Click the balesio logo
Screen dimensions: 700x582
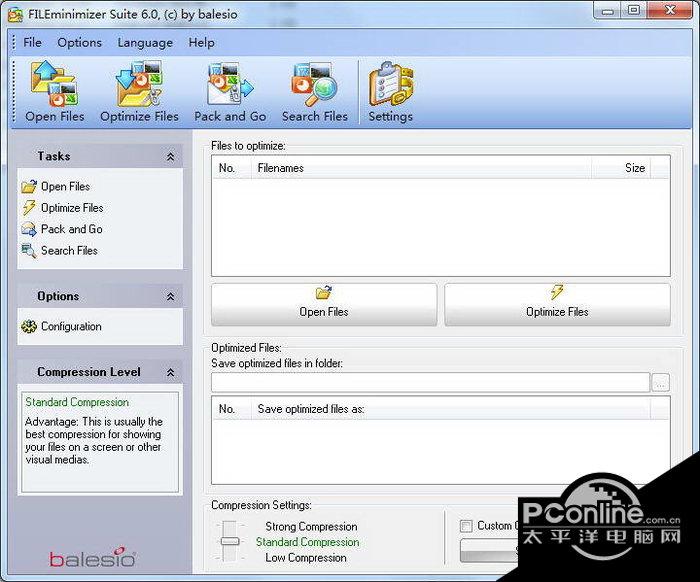click(x=92, y=557)
